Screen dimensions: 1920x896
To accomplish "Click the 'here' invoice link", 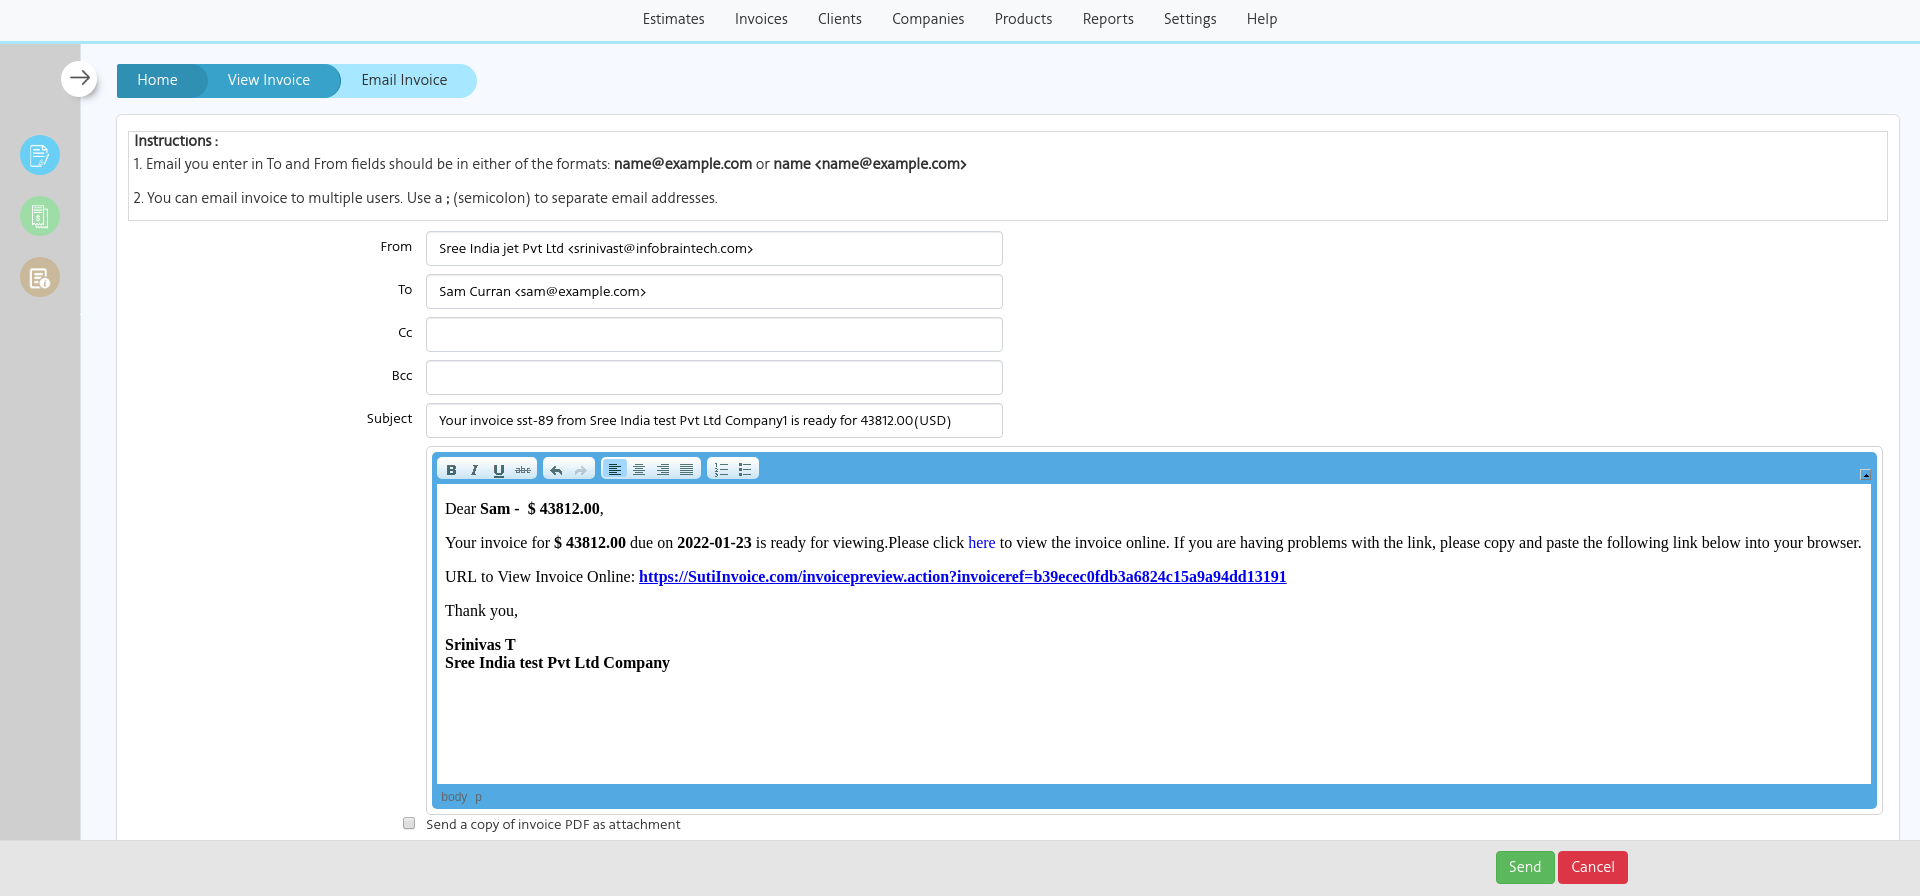I will [x=981, y=543].
